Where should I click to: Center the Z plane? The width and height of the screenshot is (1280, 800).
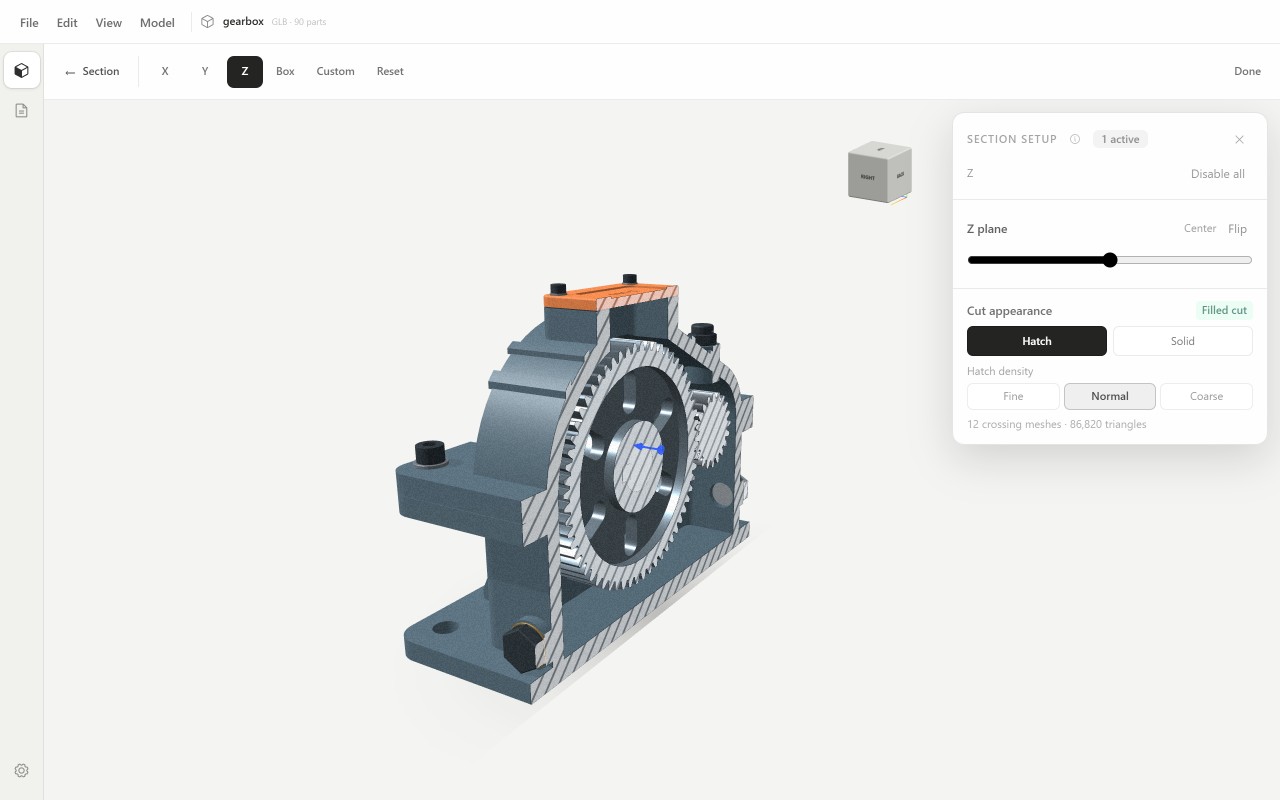[1200, 228]
